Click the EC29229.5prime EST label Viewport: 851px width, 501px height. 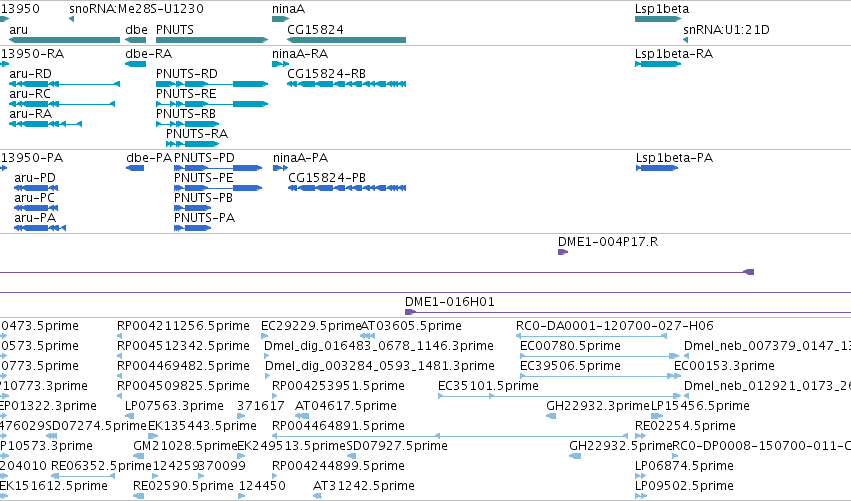[311, 326]
